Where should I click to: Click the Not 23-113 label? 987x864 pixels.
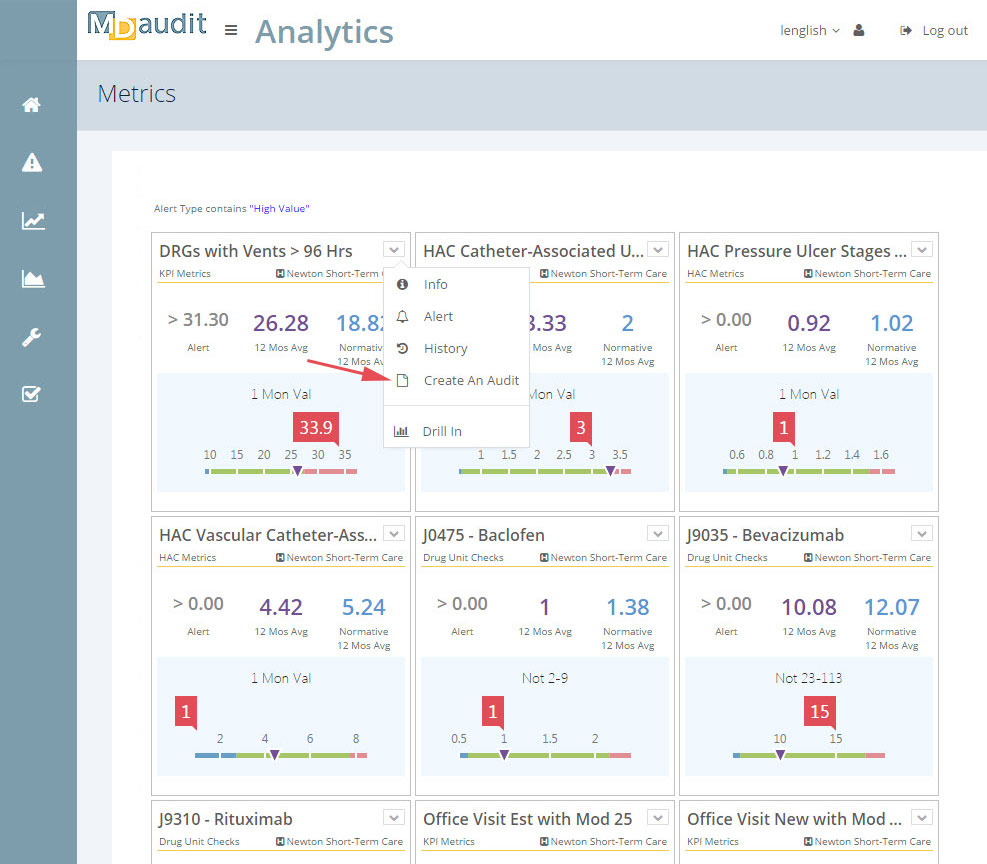click(808, 678)
